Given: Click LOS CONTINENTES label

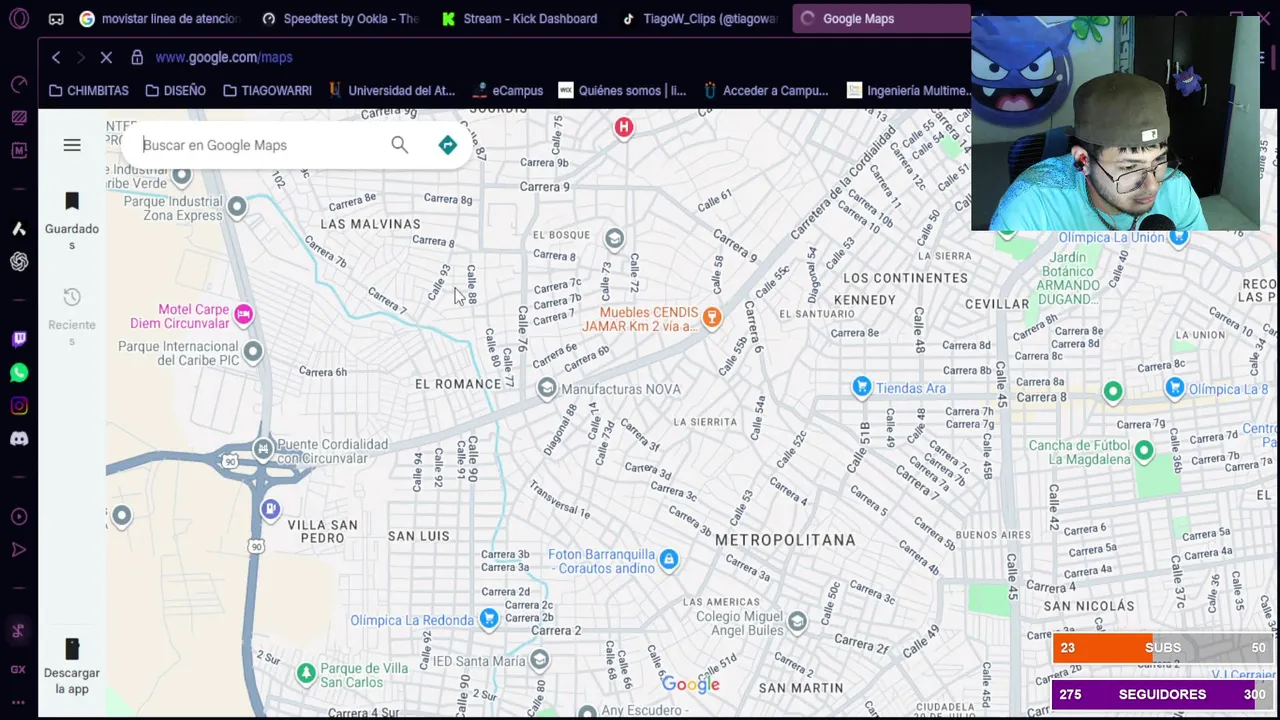Looking at the screenshot, I should click(906, 278).
